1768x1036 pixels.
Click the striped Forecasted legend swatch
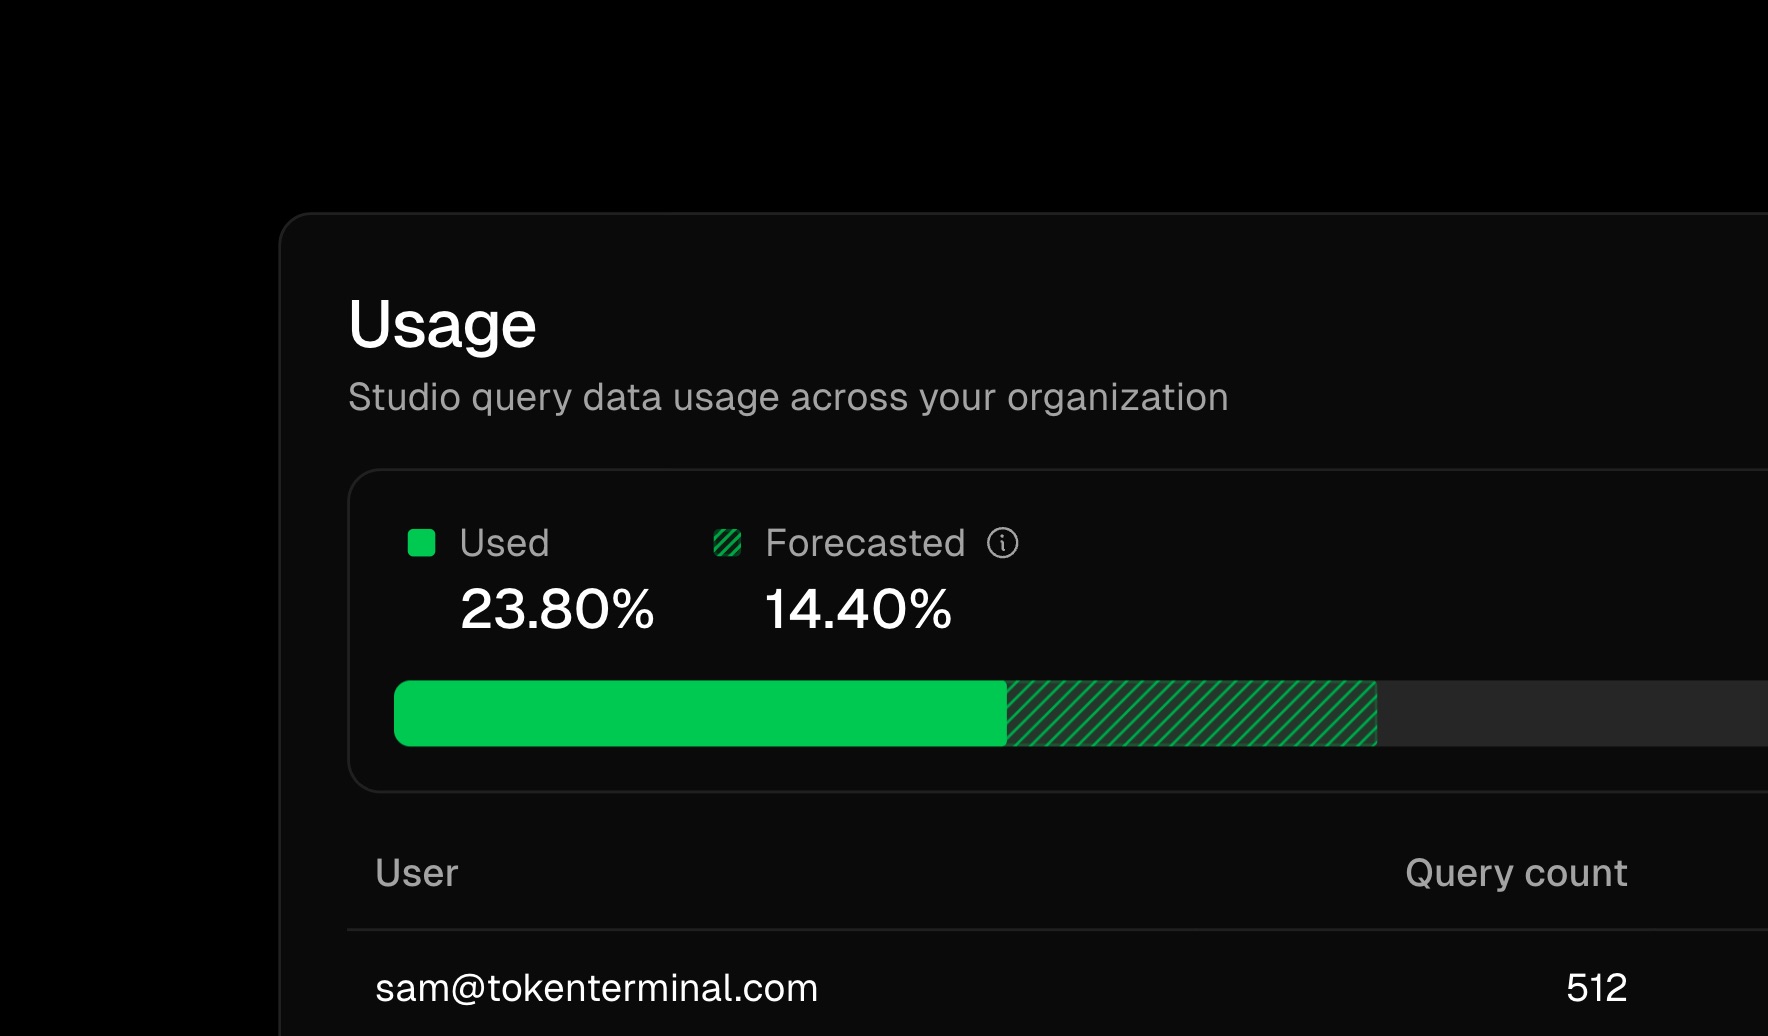(x=727, y=543)
